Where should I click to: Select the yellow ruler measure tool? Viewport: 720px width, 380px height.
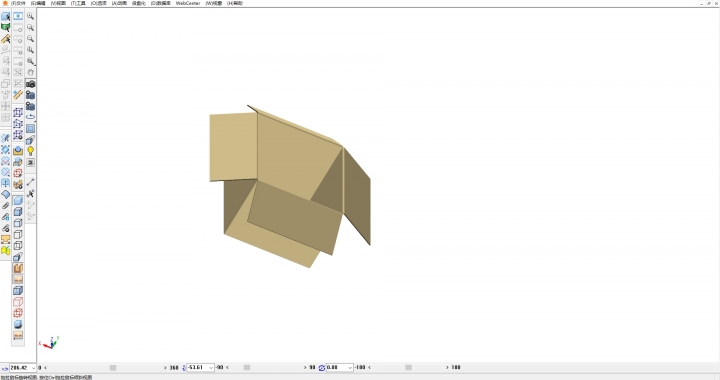tap(18, 95)
